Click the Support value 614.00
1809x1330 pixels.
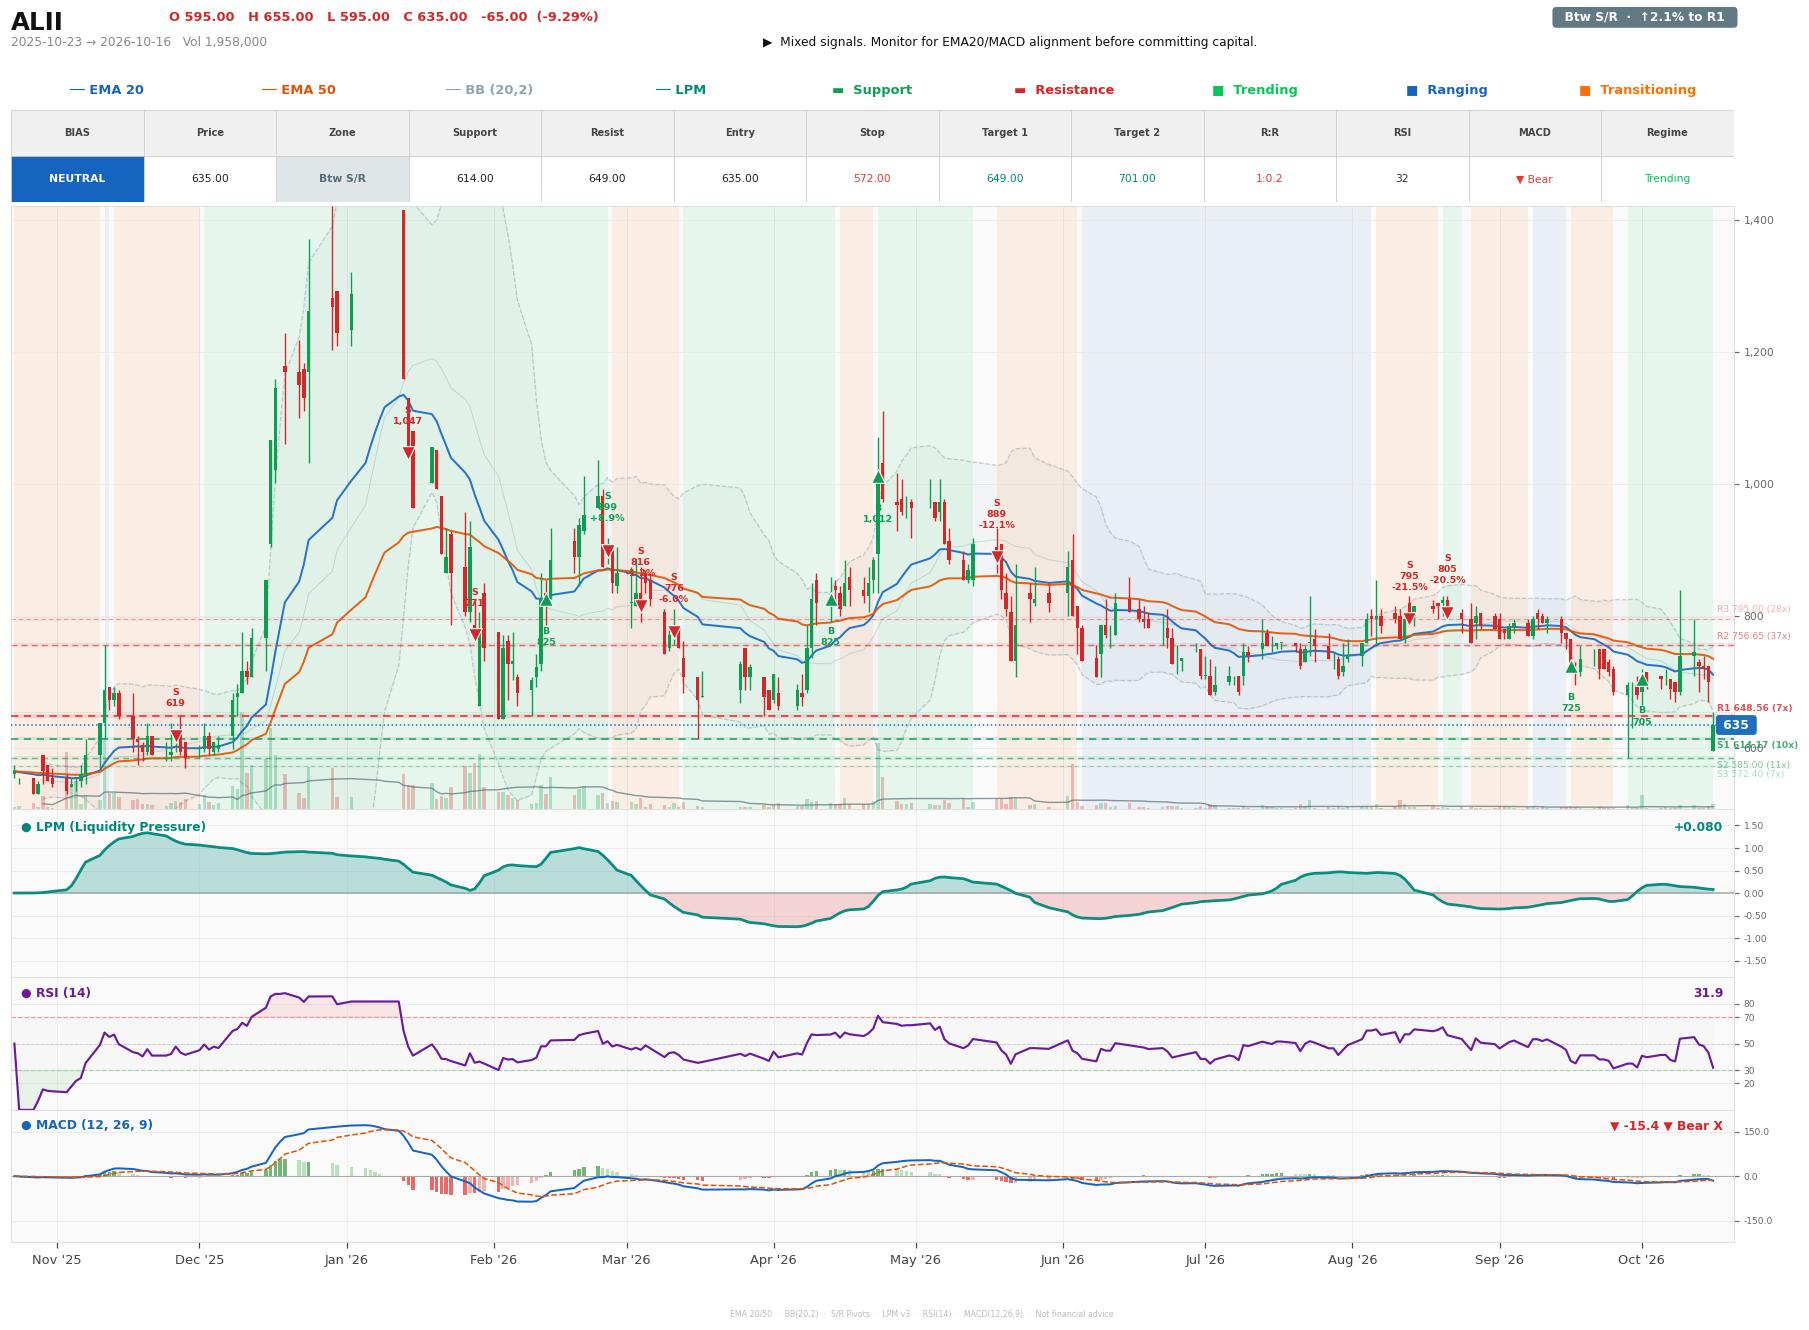[x=474, y=179]
